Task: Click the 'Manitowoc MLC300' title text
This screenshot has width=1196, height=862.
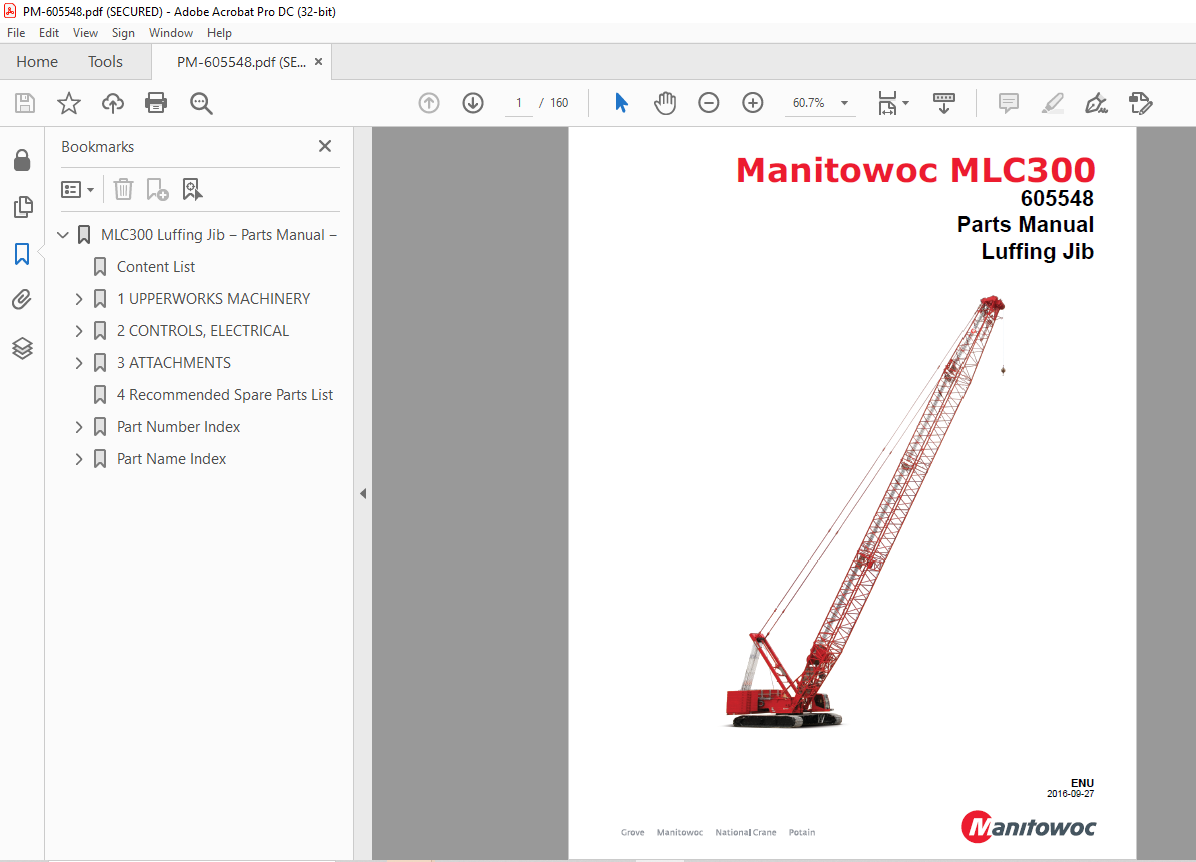Action: pyautogui.click(x=915, y=170)
